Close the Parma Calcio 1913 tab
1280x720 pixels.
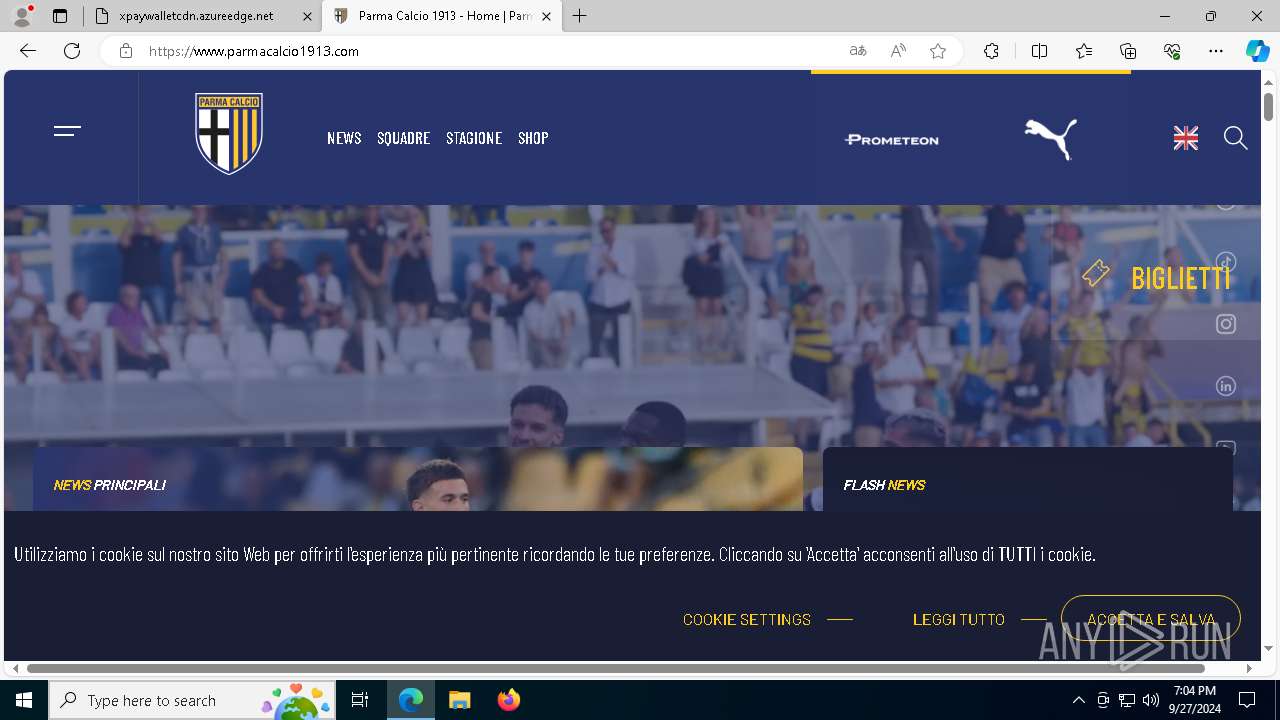coord(546,16)
